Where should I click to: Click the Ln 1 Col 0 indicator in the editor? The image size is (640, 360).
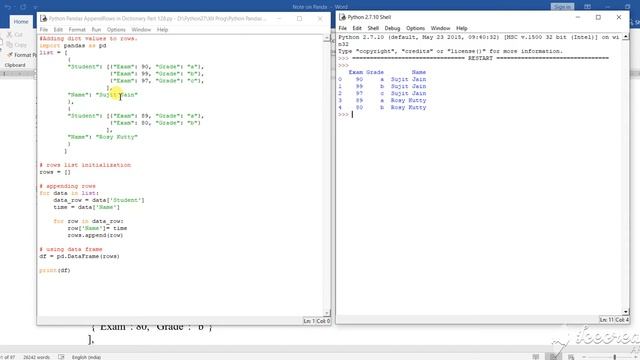pos(316,321)
